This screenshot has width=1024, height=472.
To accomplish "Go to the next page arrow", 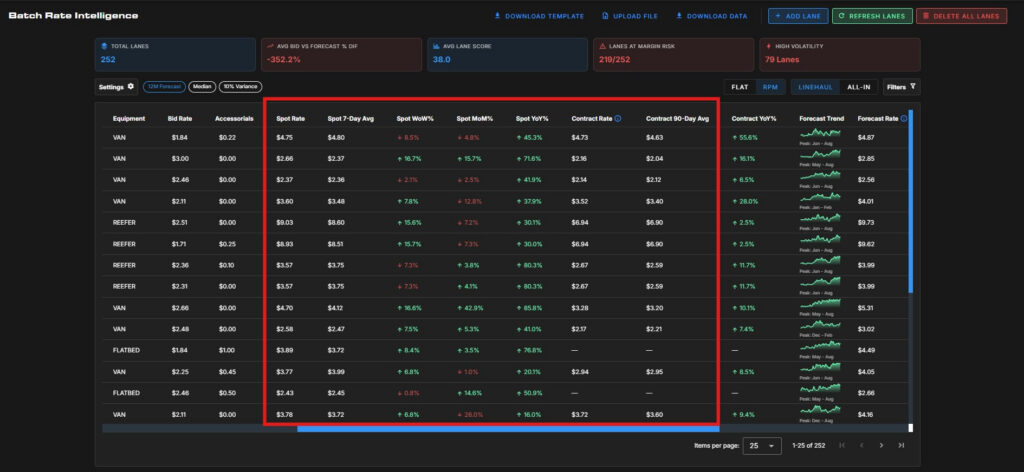I will (x=882, y=445).
